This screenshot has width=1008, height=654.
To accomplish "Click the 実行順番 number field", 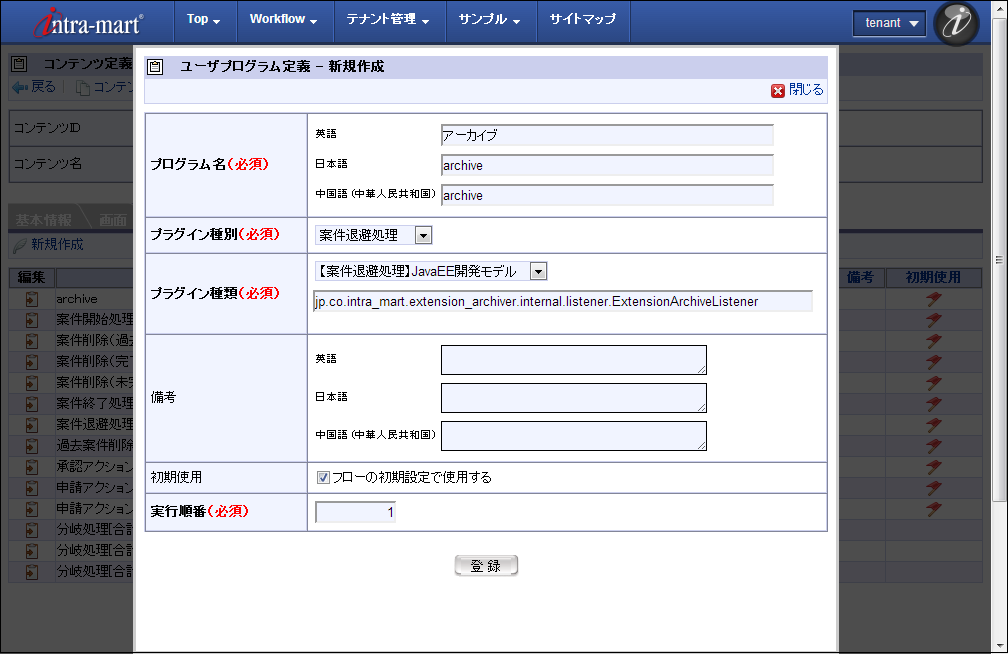I will pos(356,512).
